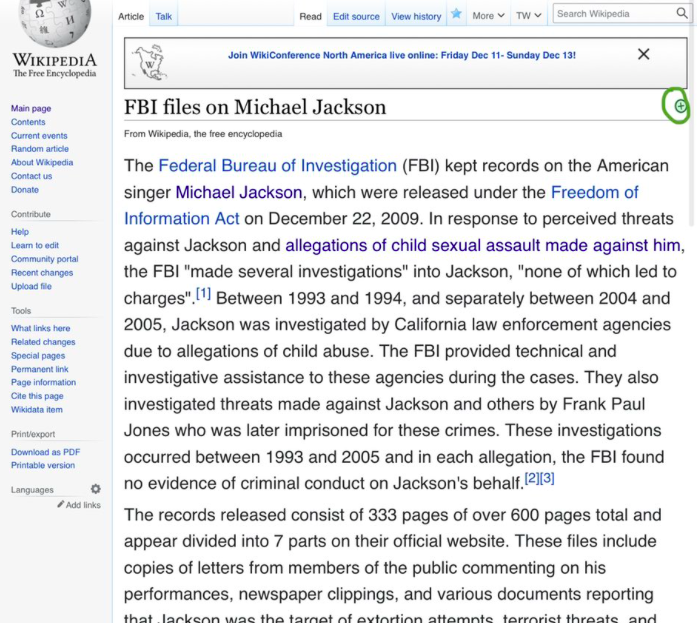Get the Permanent link

pos(40,369)
